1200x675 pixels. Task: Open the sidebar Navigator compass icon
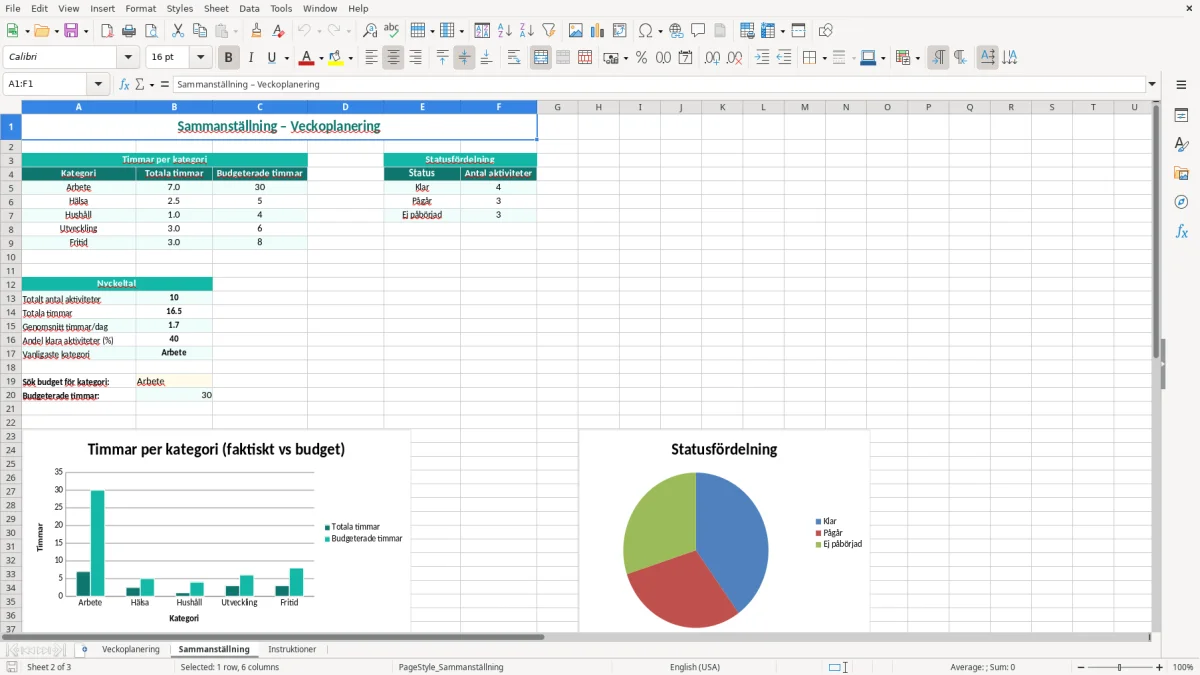pos(1181,202)
